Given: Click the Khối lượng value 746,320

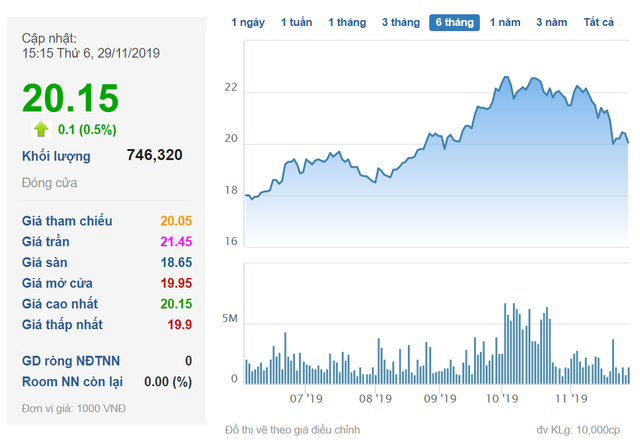Looking at the screenshot, I should coord(155,156).
